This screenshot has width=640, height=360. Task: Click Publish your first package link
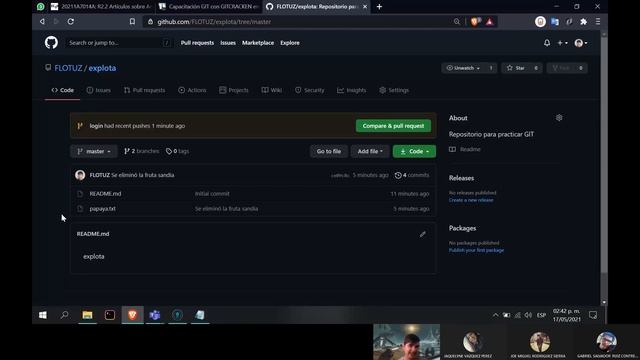(x=476, y=250)
